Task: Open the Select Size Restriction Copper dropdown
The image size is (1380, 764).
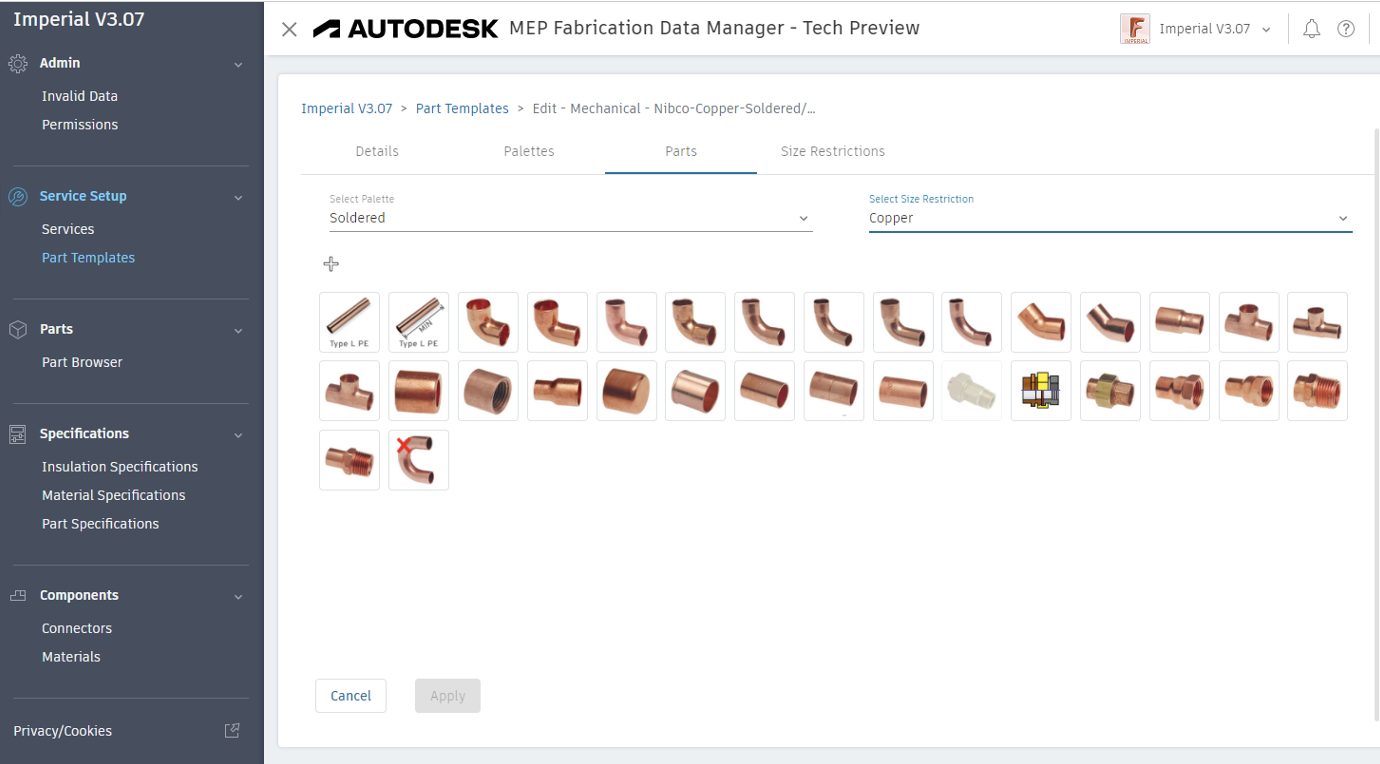Action: (x=1110, y=218)
